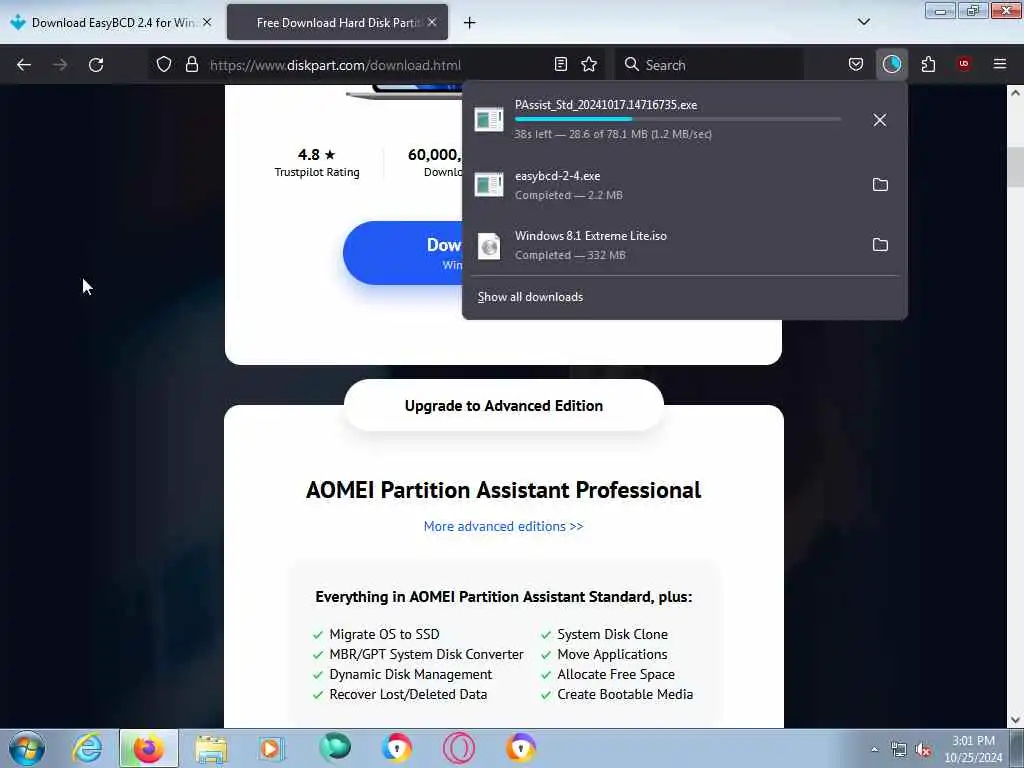
Task: Click the Windows 8.1 ISO disc icon
Action: click(488, 246)
